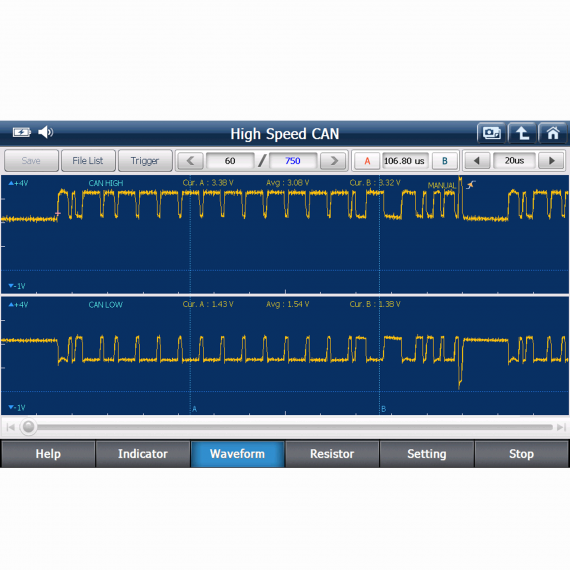The height and width of the screenshot is (570, 570).
Task: Click the go-back up arrow icon
Action: click(522, 133)
